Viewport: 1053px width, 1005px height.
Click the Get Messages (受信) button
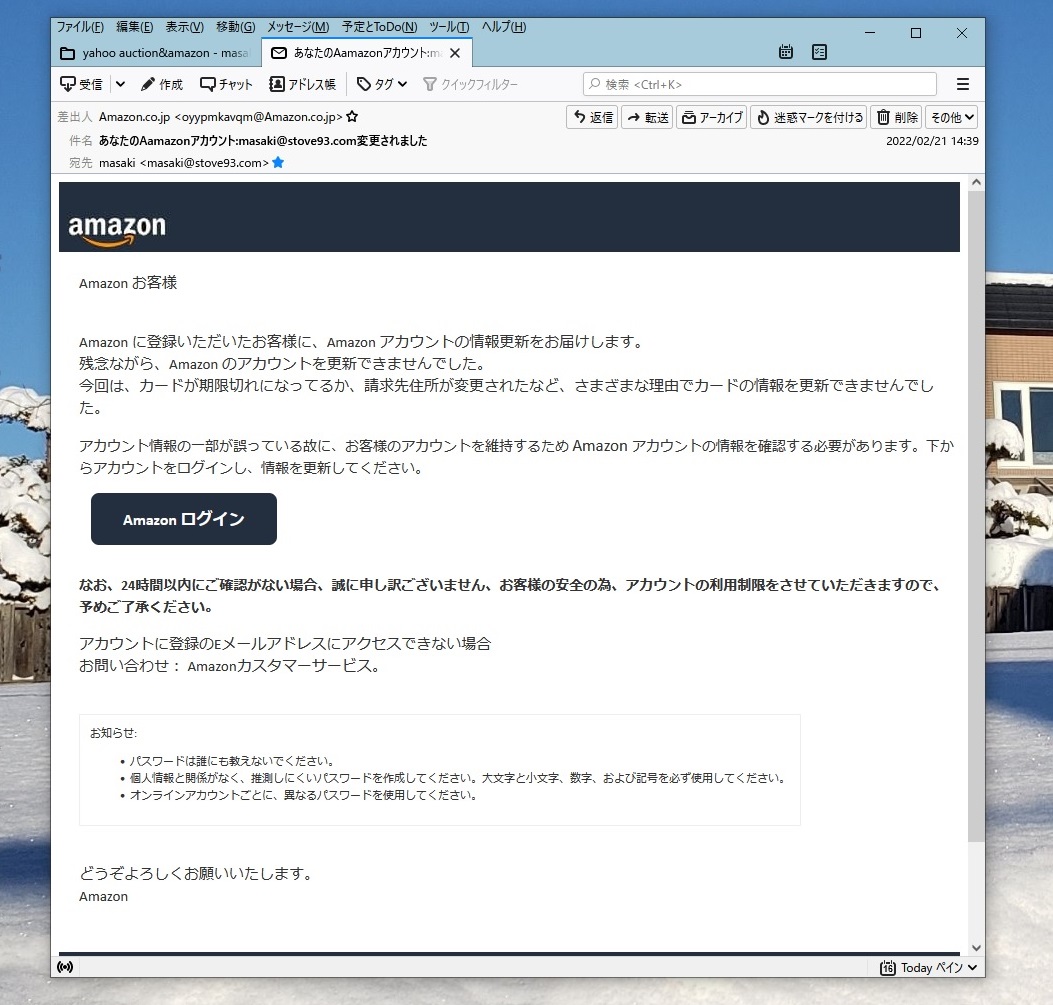pyautogui.click(x=82, y=84)
